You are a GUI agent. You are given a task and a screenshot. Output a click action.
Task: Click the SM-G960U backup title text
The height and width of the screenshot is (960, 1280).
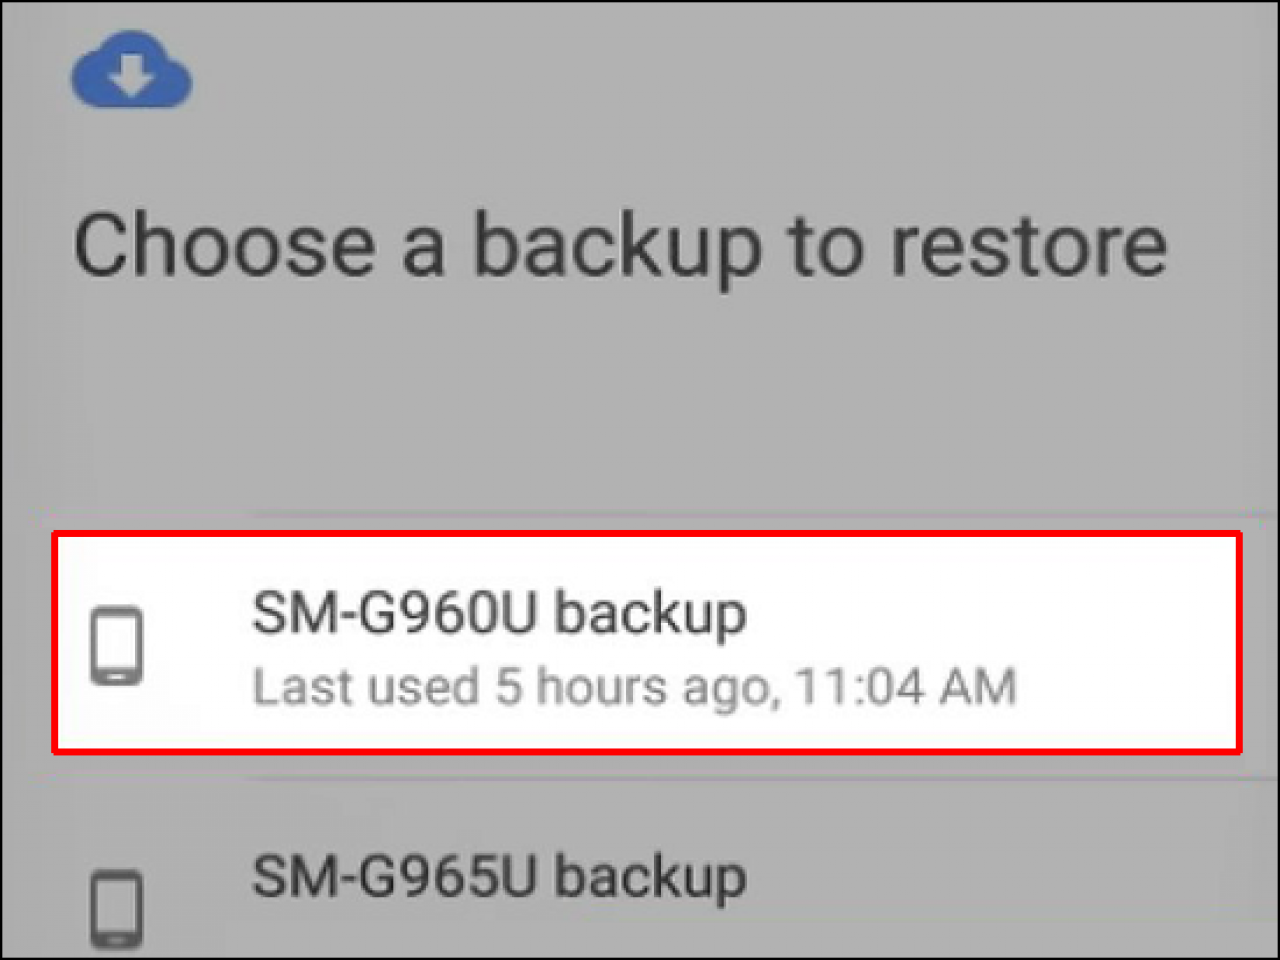[498, 613]
